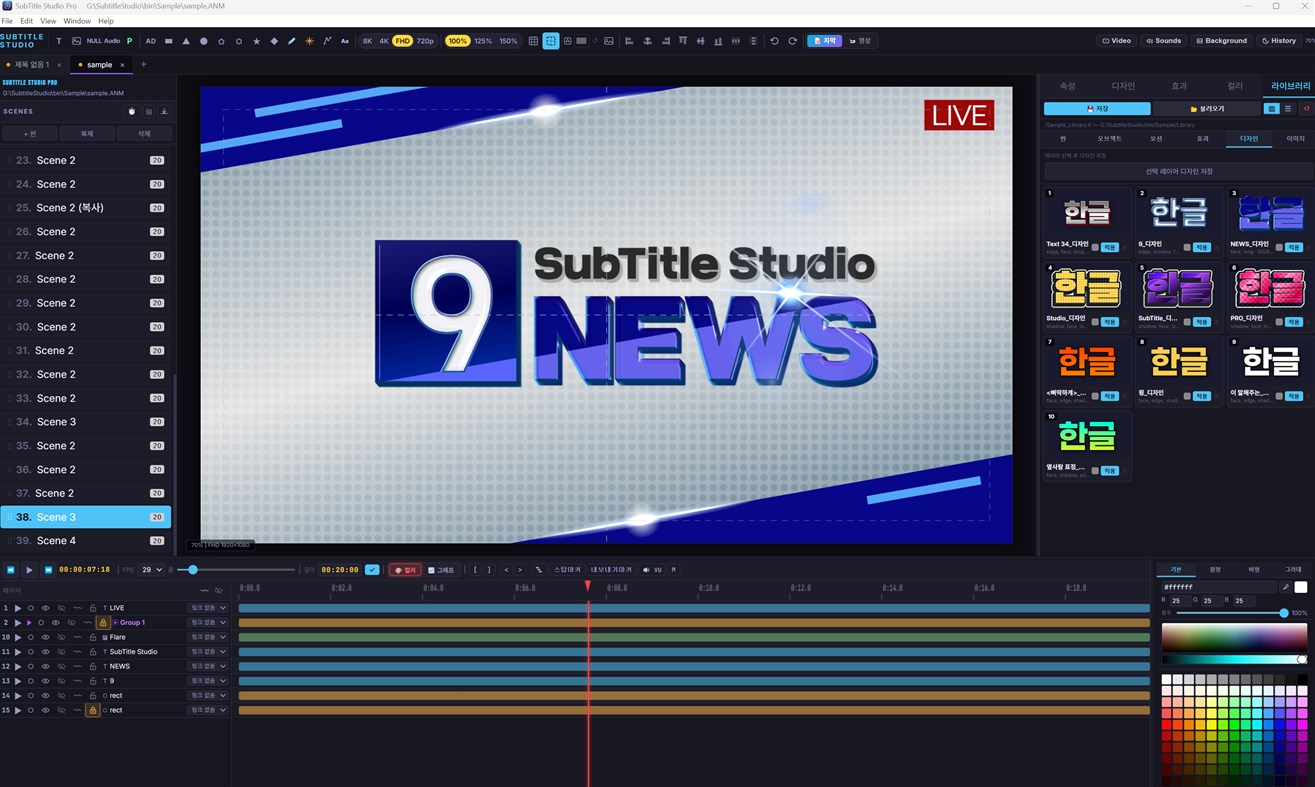Select the Text tool in the top toolbar
1315x787 pixels.
pos(59,41)
